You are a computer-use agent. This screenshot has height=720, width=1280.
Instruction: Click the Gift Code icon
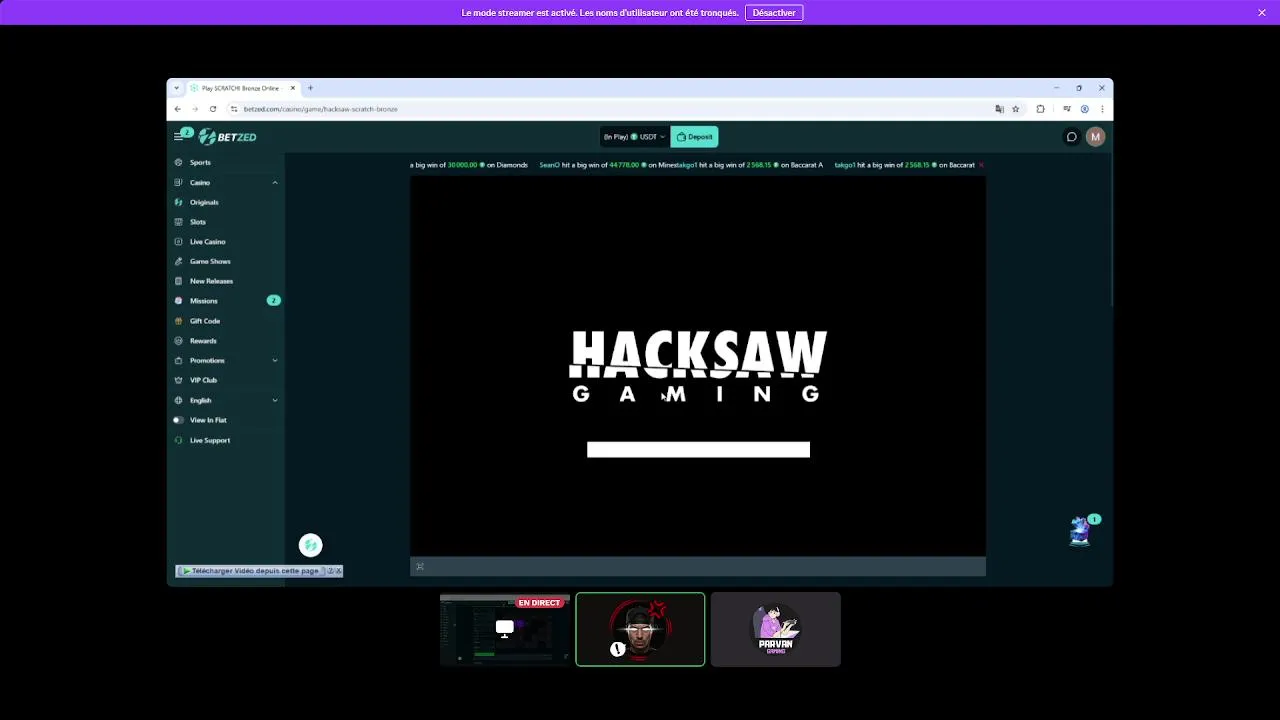coord(178,321)
